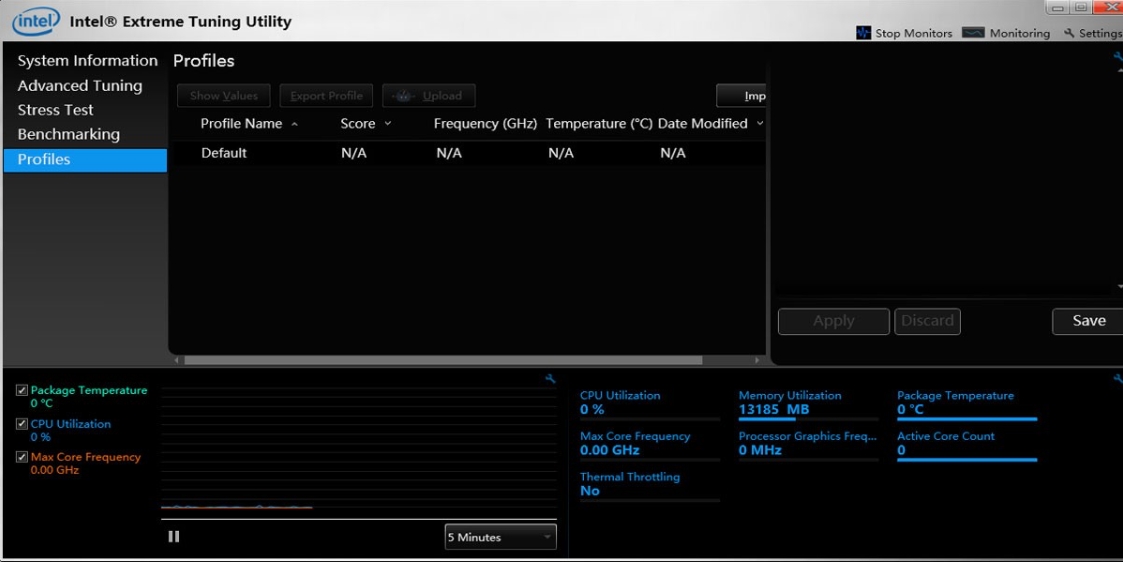The height and width of the screenshot is (562, 1123).
Task: Open the 5 Minutes time range dropdown
Action: [500, 537]
